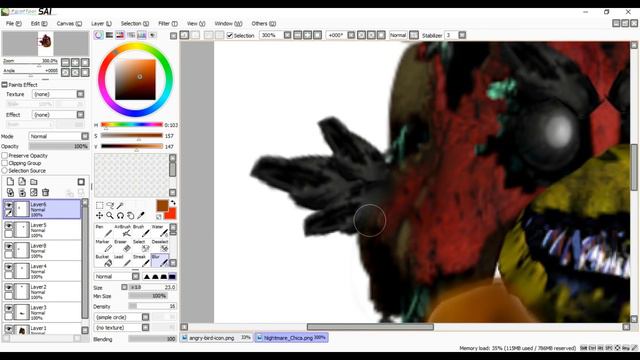640x360 pixels.
Task: Open the Stabilizer value dropdown
Action: coord(462,36)
